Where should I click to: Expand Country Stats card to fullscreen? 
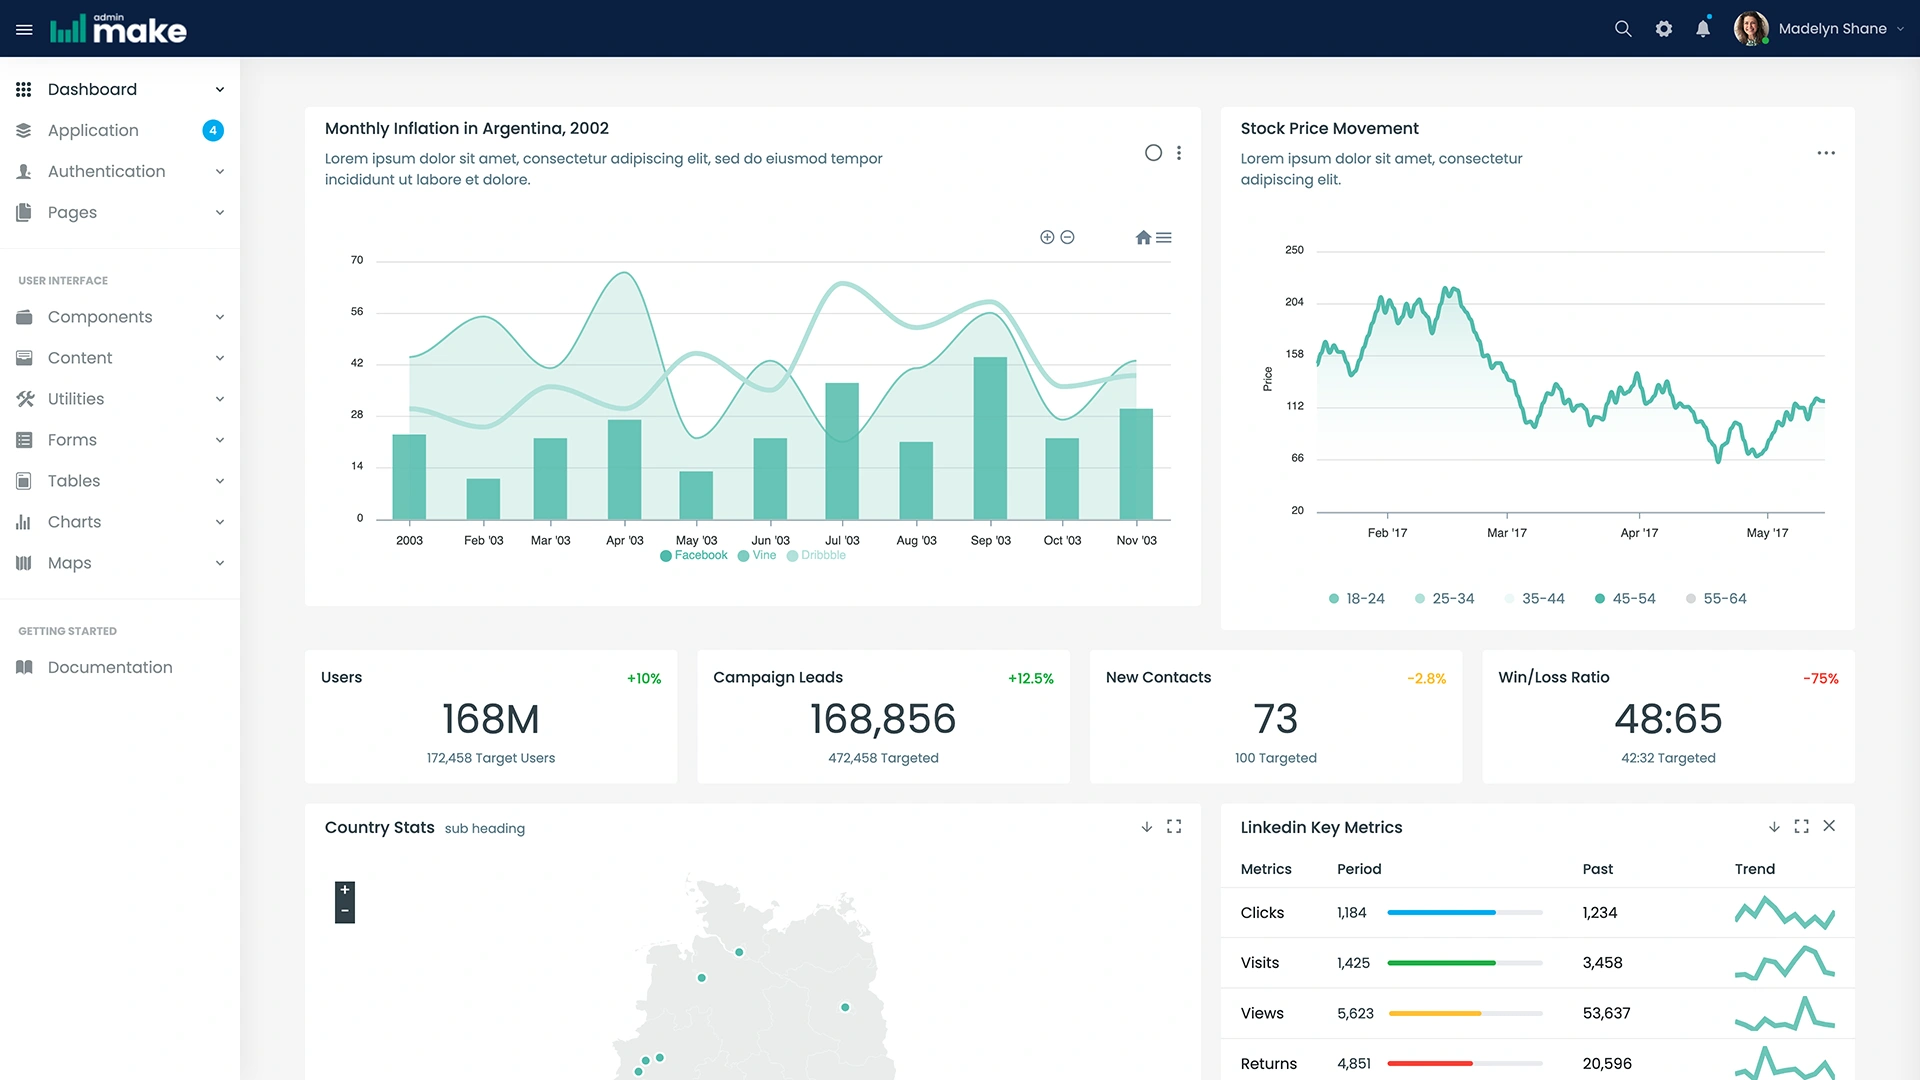point(1174,826)
